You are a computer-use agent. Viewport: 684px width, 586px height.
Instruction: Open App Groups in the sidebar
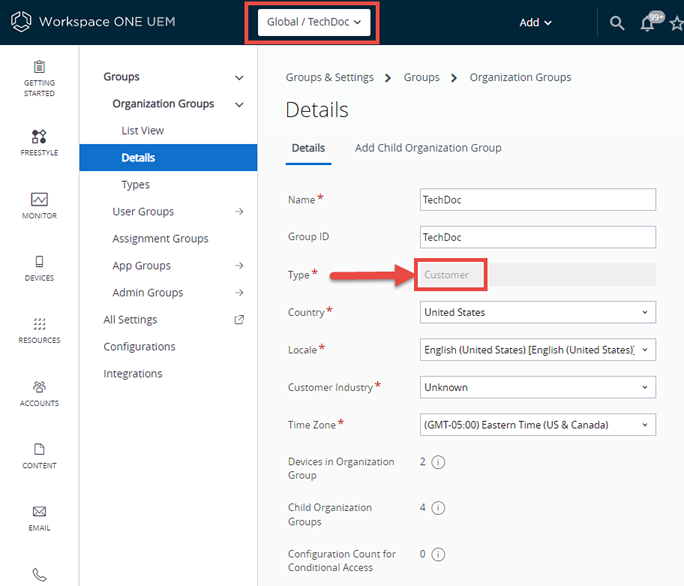pos(141,266)
